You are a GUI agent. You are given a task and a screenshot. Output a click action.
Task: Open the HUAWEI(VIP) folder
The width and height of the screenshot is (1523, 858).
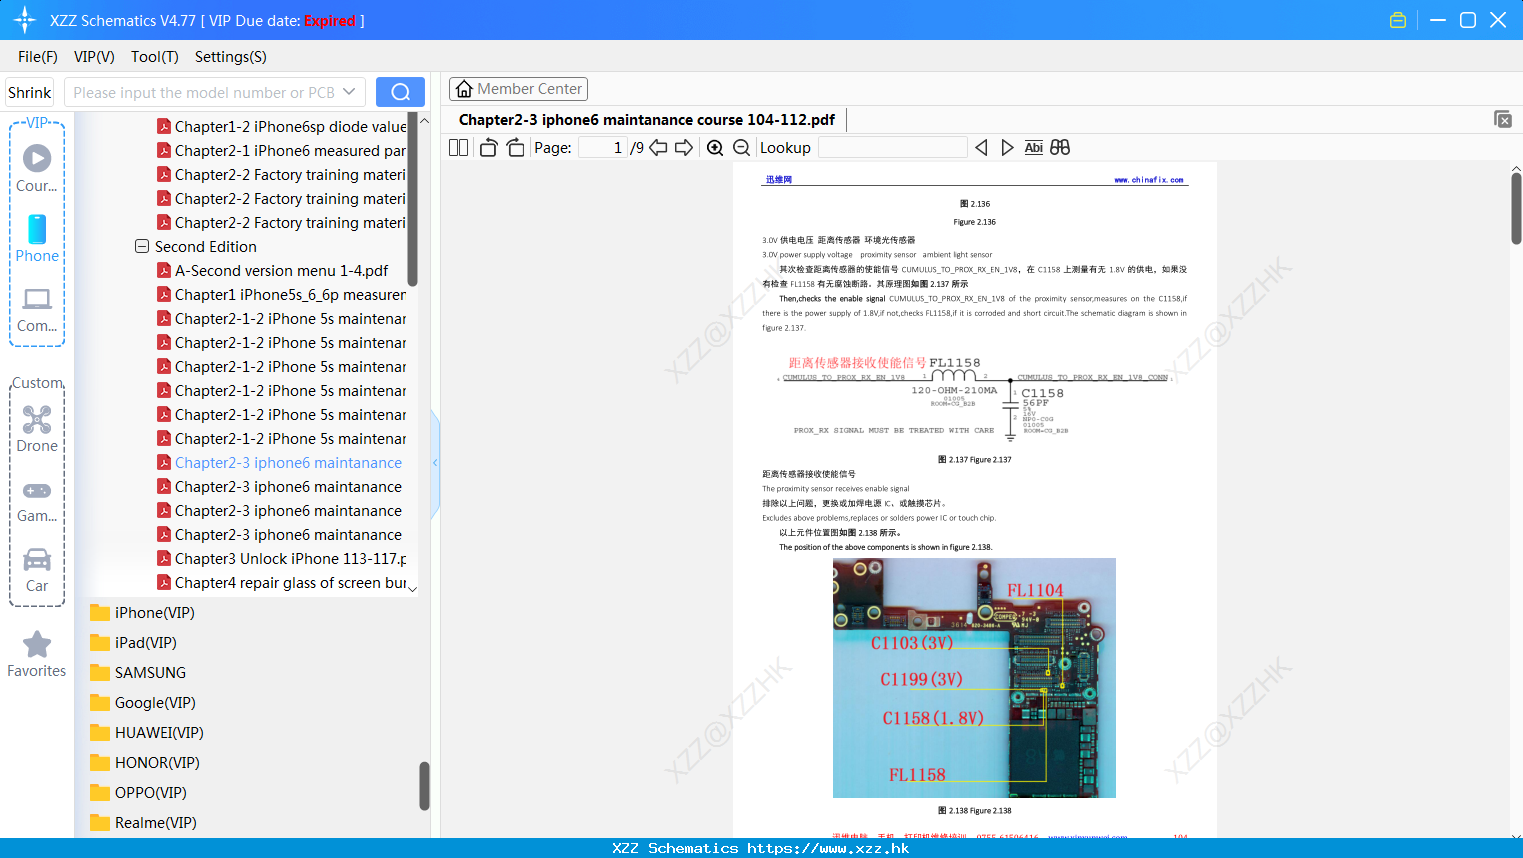(x=146, y=733)
